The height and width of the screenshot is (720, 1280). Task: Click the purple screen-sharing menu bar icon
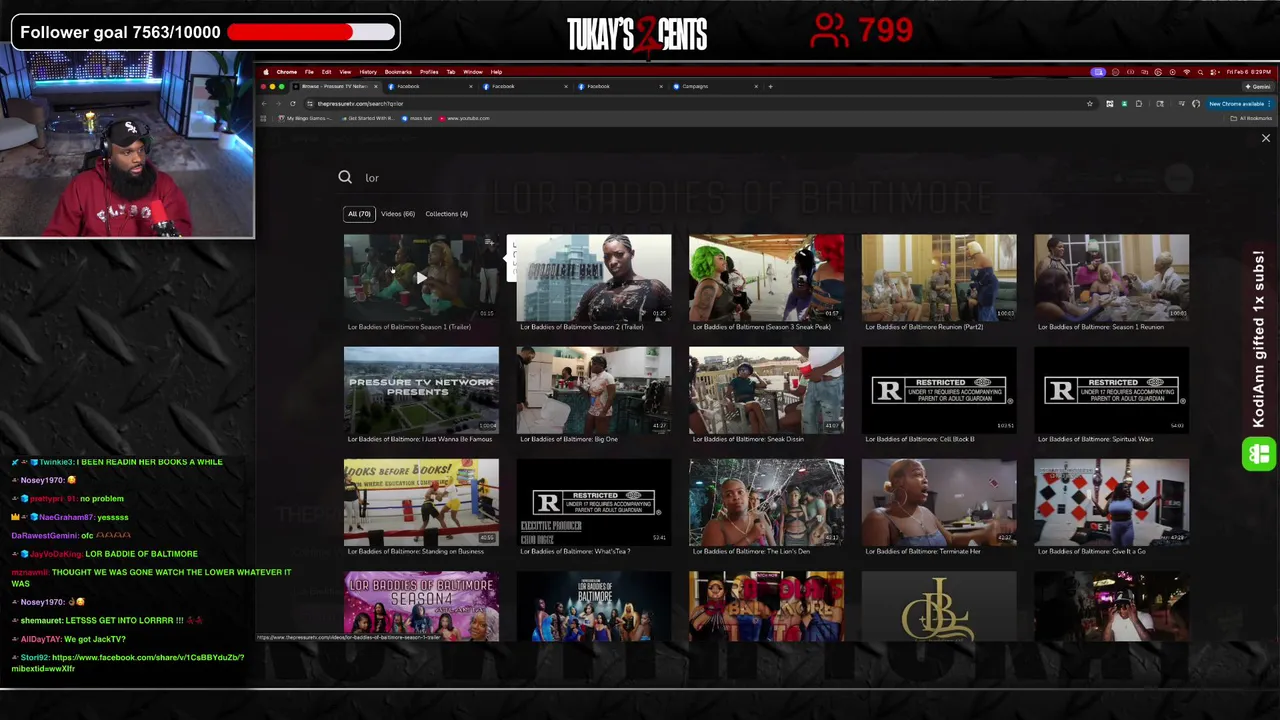[x=1098, y=72]
